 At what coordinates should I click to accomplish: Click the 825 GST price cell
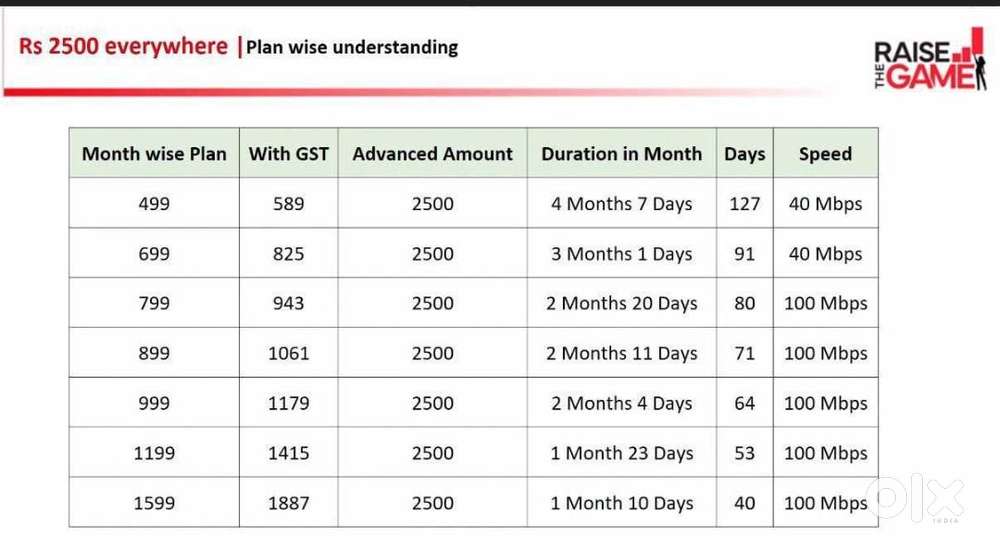288,254
